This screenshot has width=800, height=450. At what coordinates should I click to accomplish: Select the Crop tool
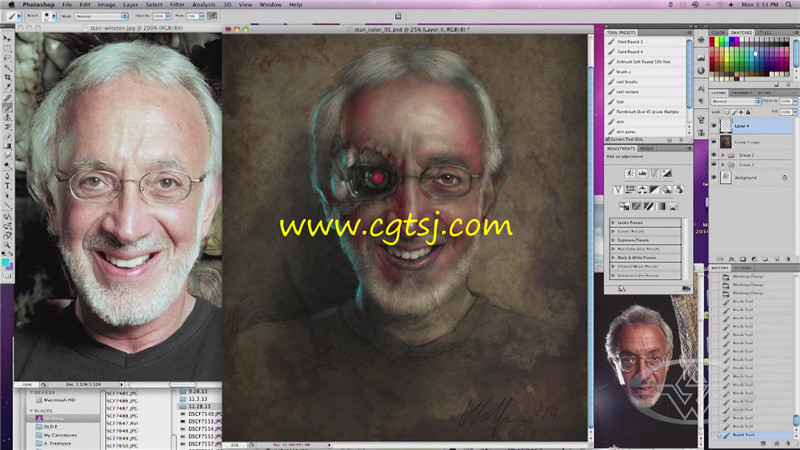[x=7, y=78]
